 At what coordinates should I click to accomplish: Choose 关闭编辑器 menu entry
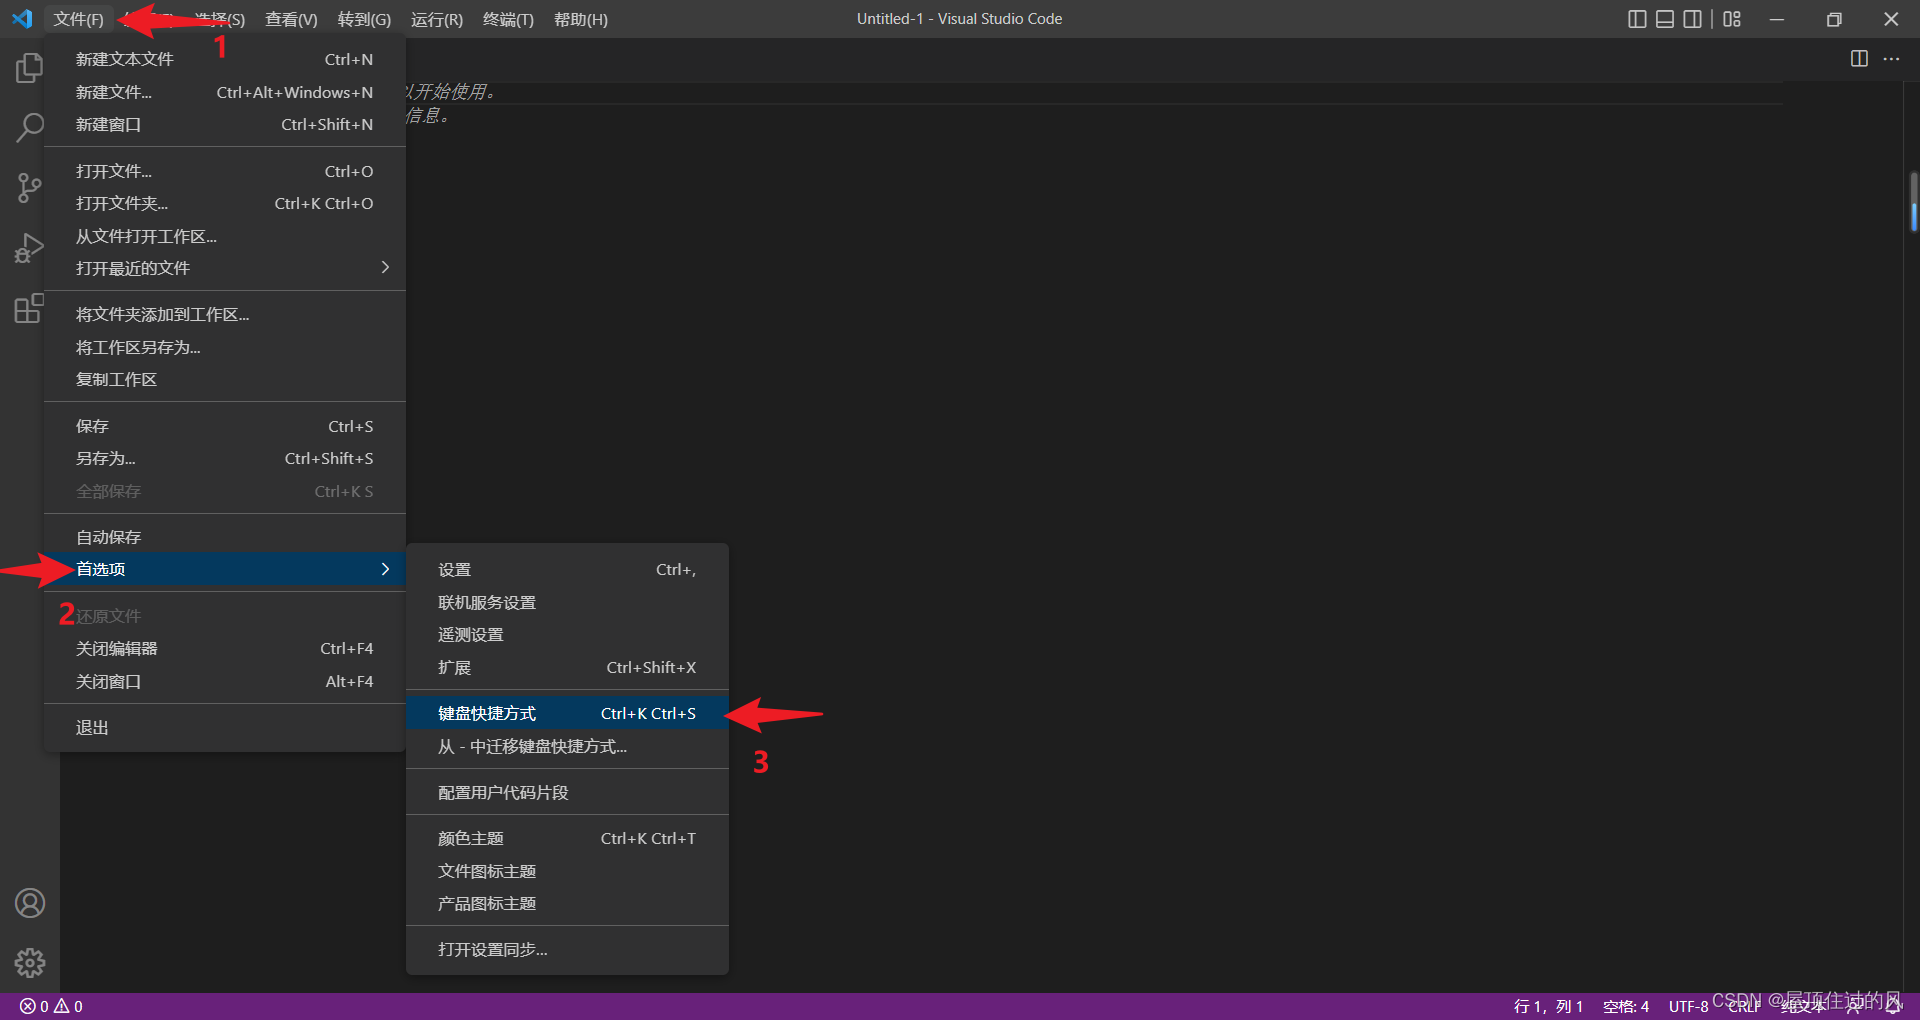(225, 648)
